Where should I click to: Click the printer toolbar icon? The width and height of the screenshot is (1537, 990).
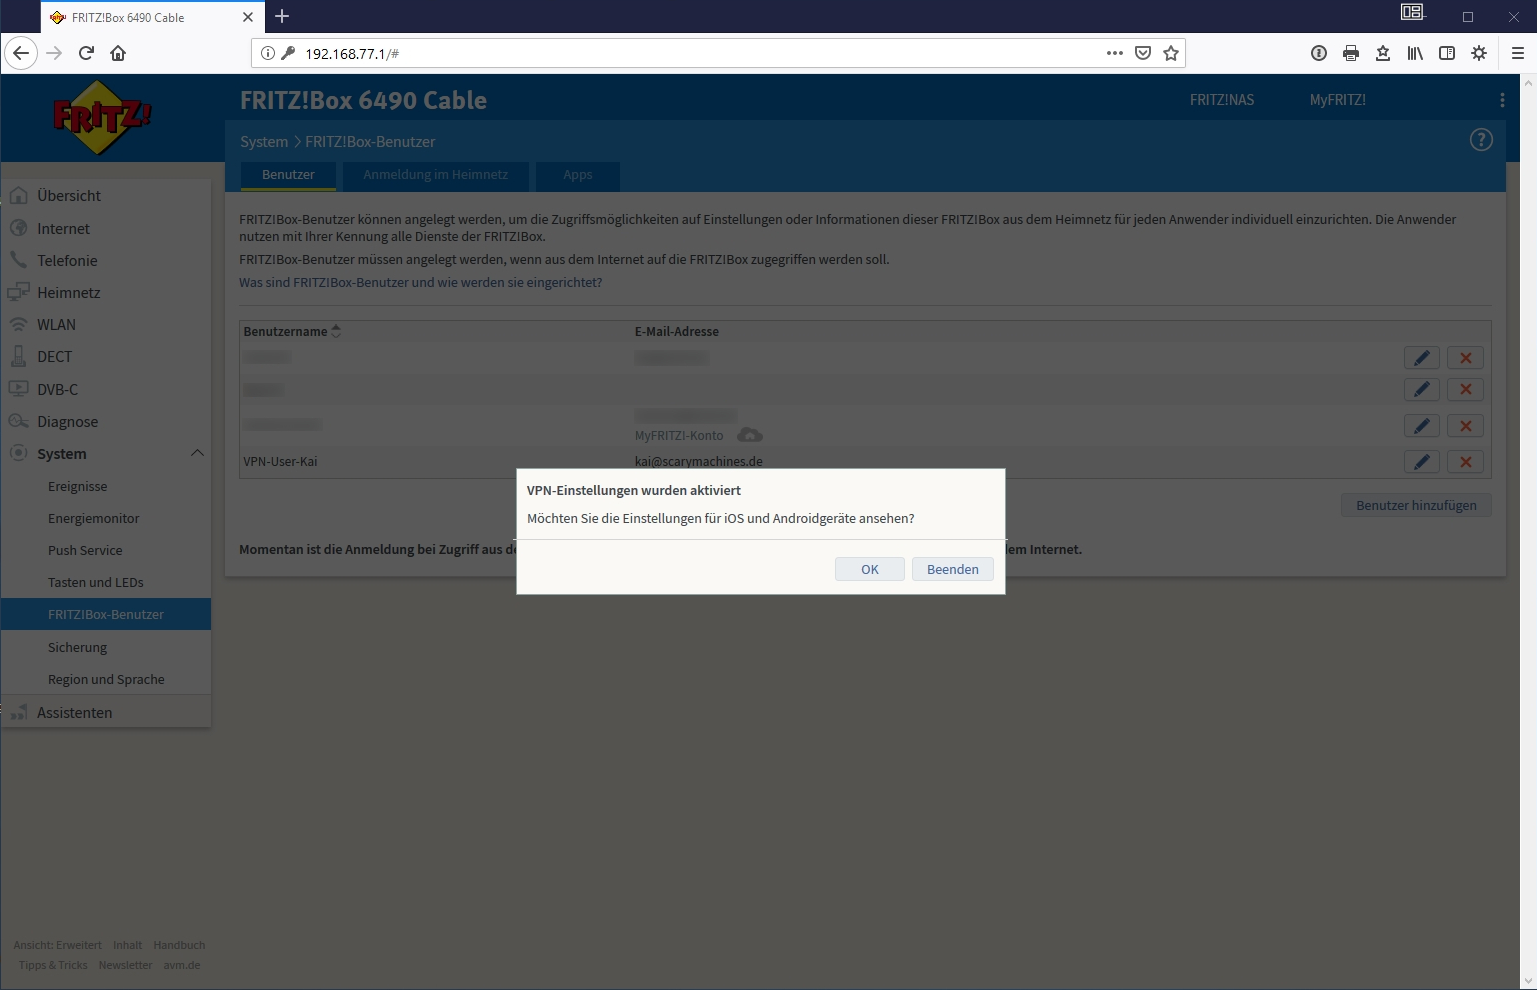click(1351, 53)
